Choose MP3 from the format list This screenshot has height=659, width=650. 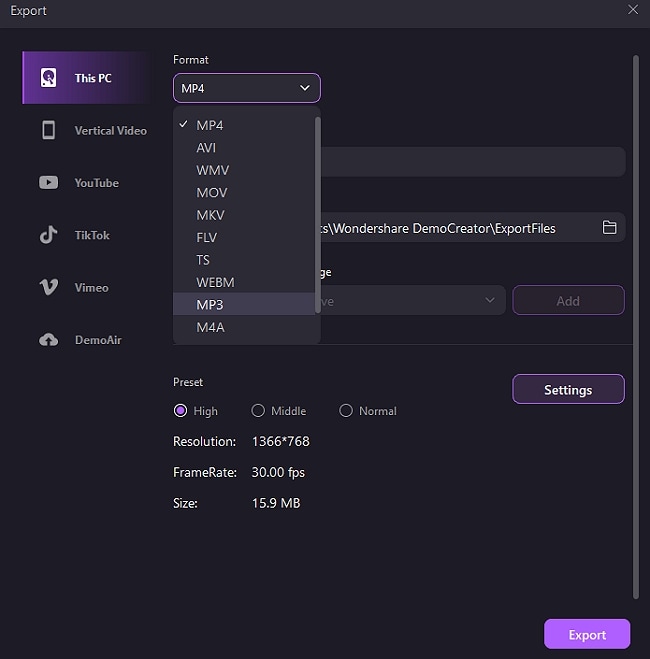point(210,304)
